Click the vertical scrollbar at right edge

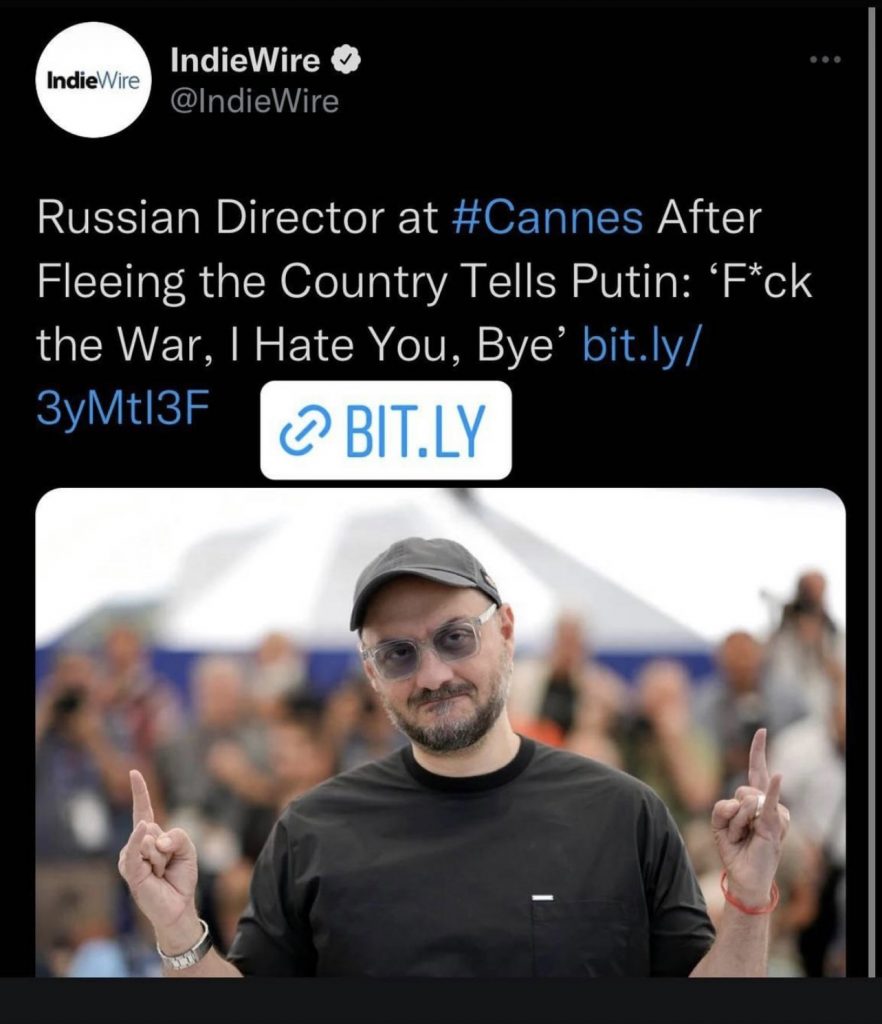pos(872,490)
